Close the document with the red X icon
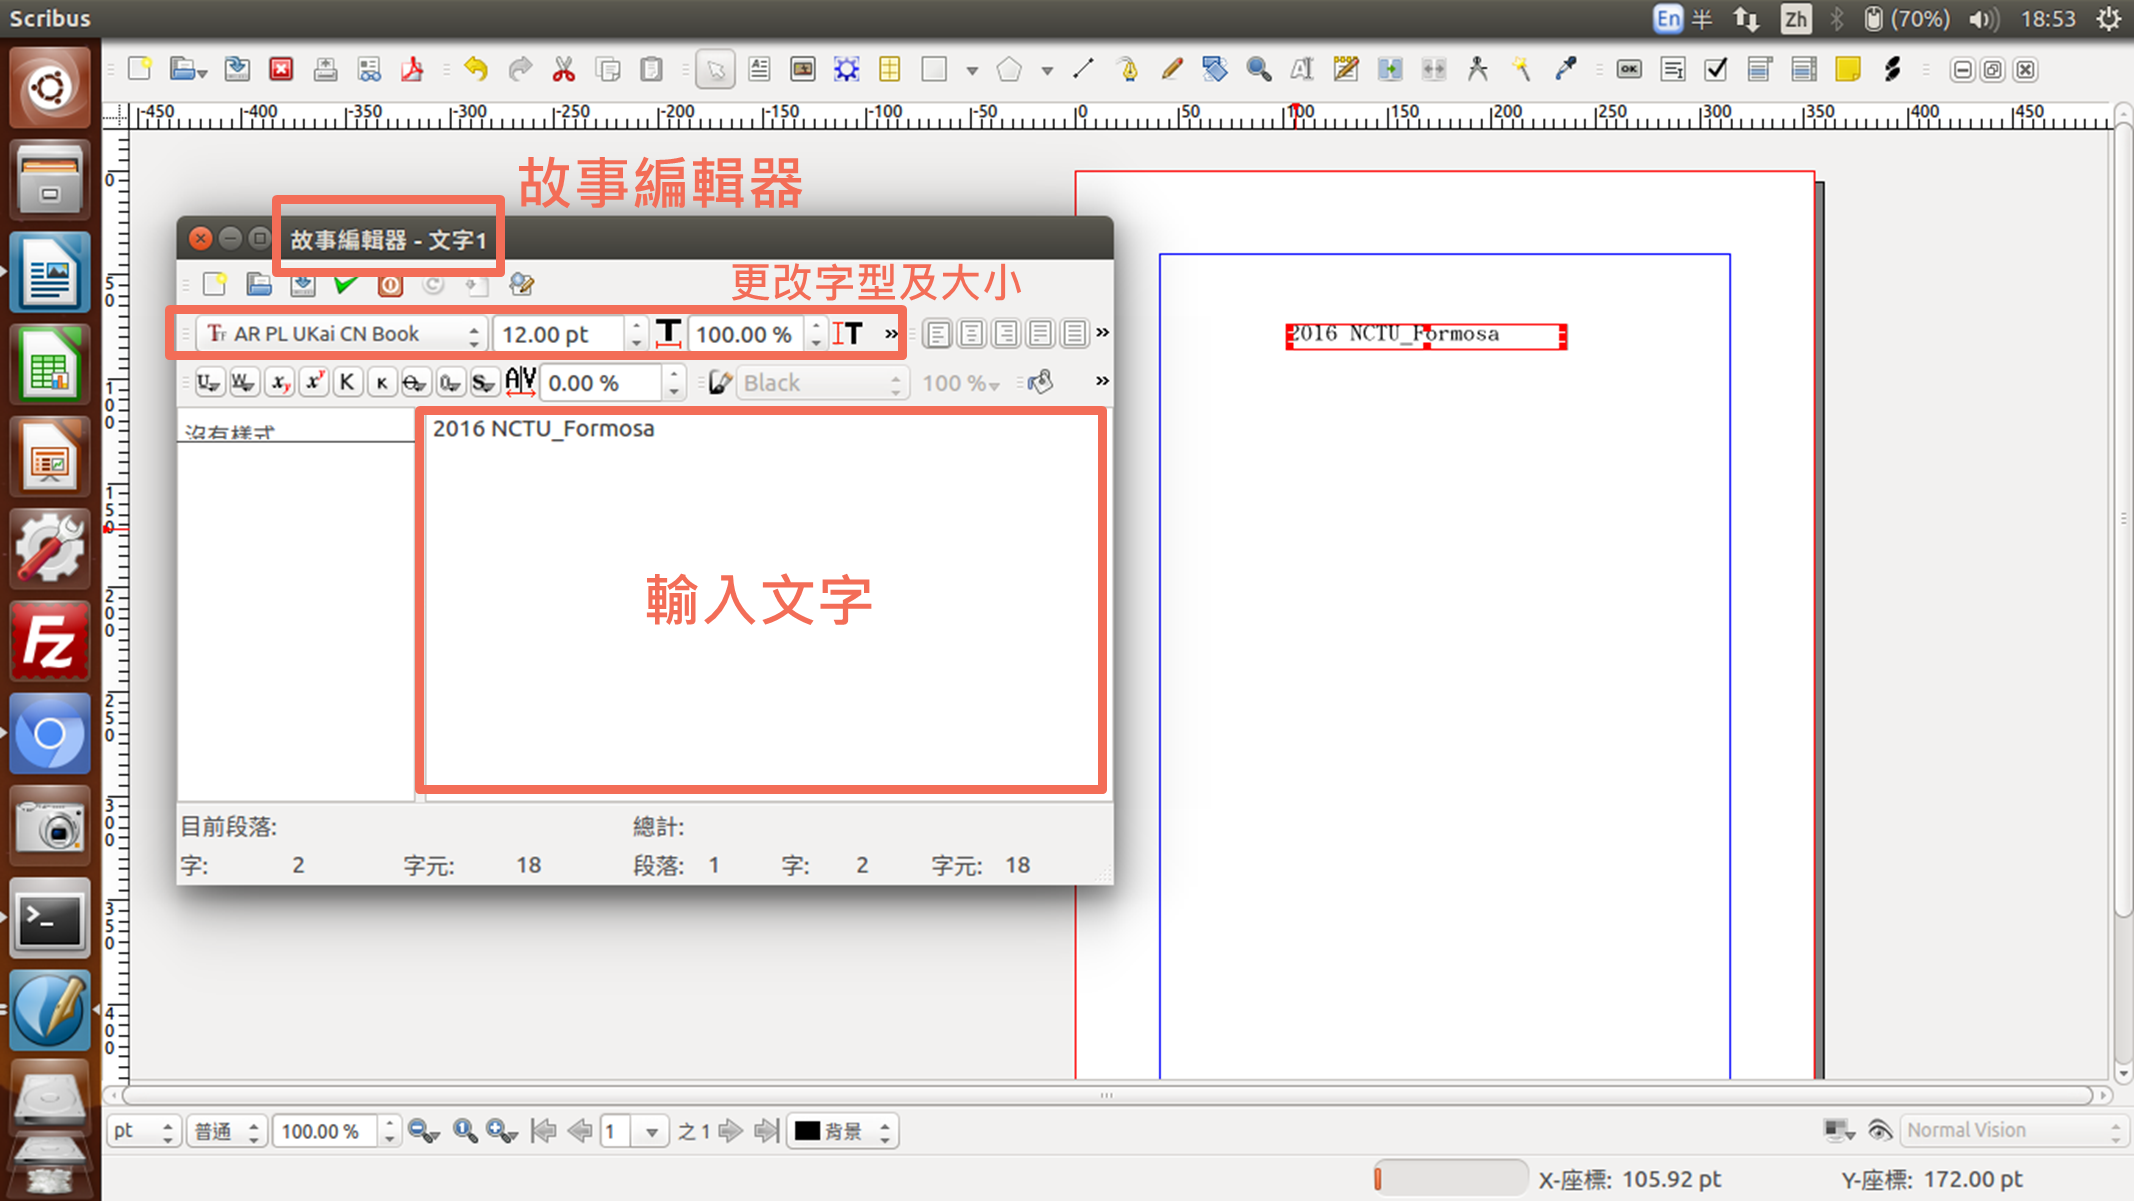This screenshot has width=2134, height=1201. point(281,69)
